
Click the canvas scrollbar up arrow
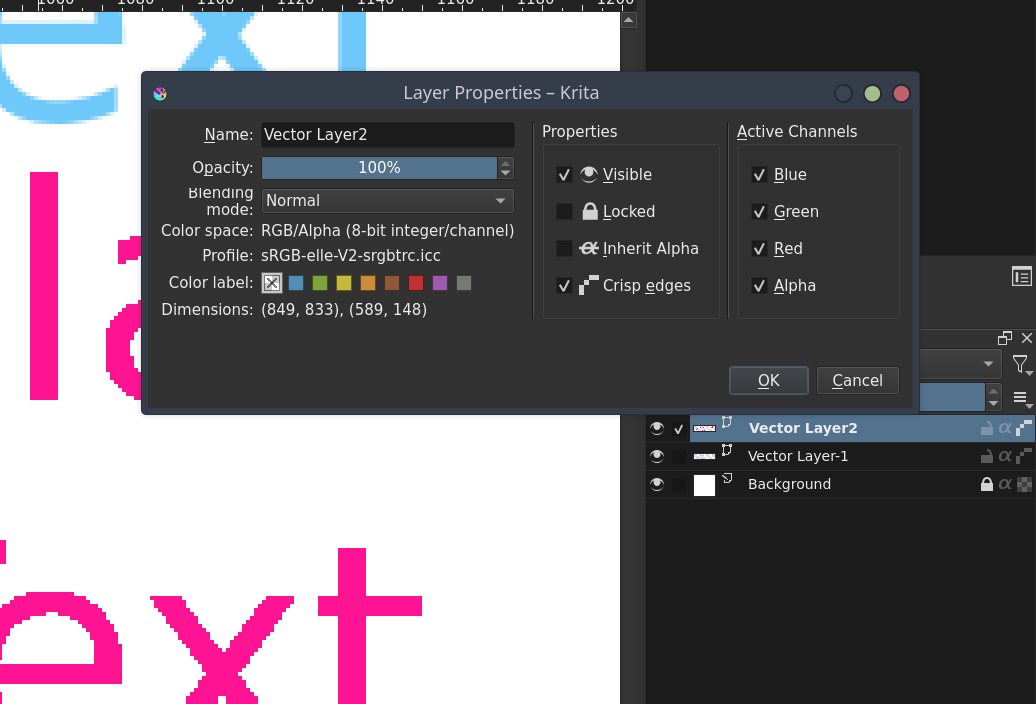(628, 20)
